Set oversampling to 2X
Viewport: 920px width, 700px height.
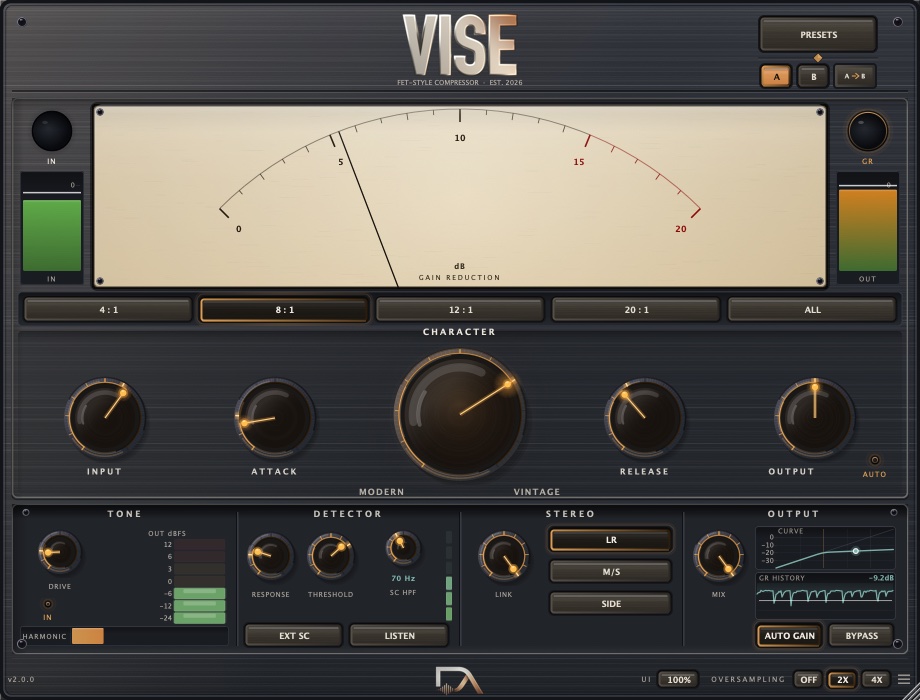click(842, 679)
